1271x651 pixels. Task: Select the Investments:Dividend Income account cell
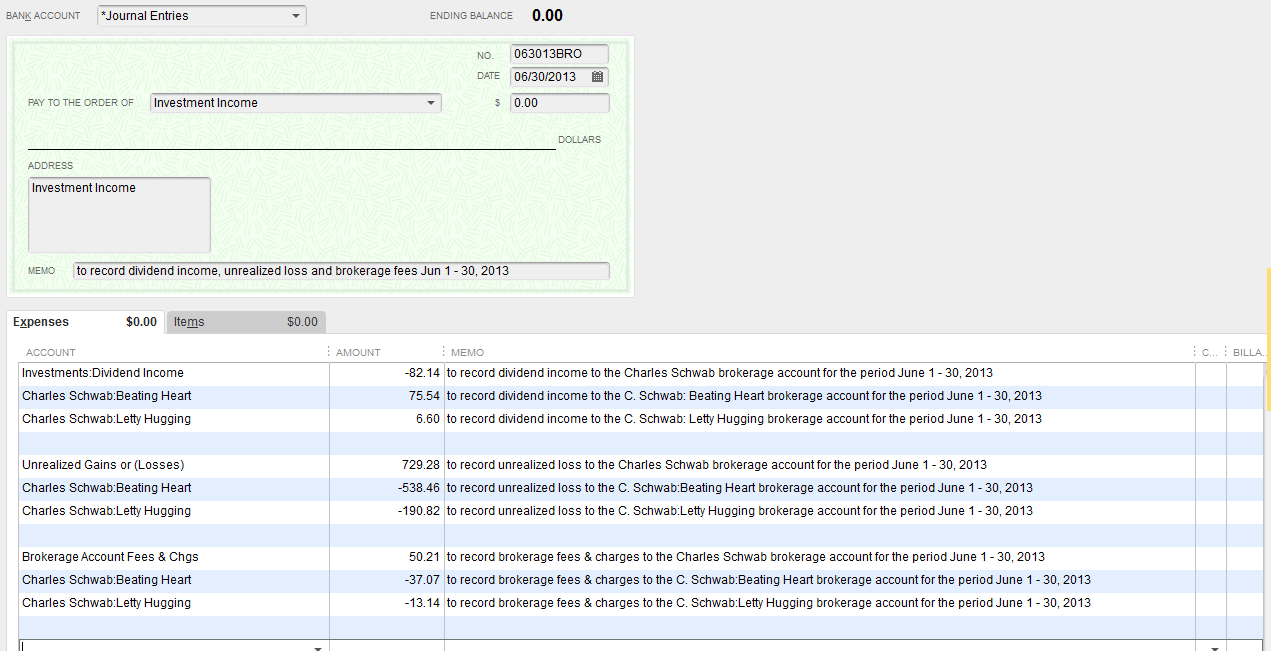(x=174, y=373)
